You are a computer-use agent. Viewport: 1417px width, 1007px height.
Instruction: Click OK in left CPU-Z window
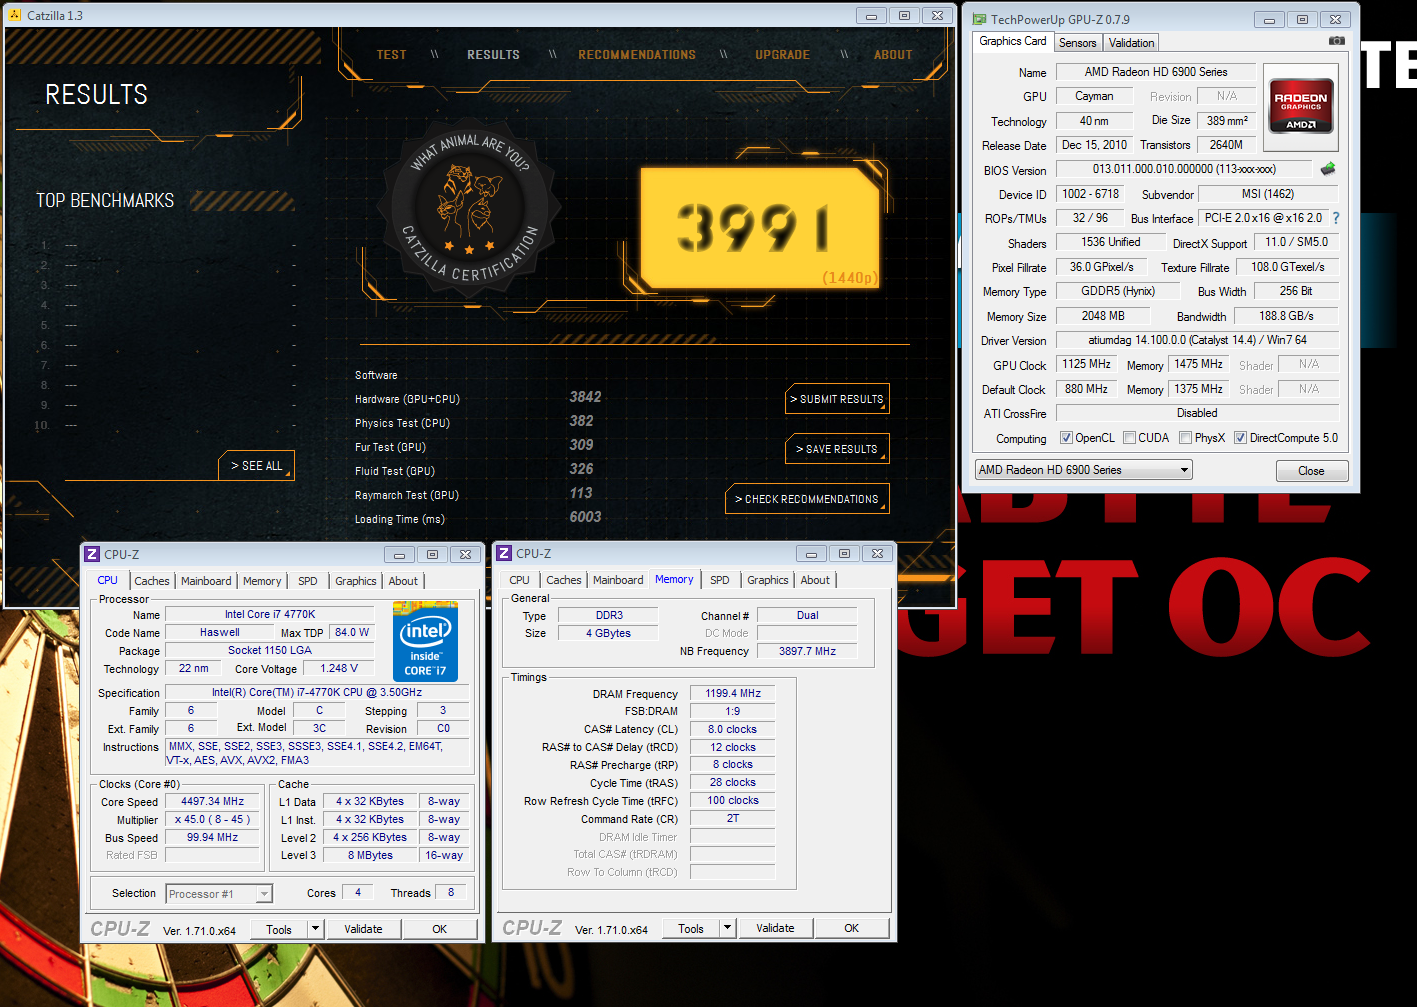440,929
